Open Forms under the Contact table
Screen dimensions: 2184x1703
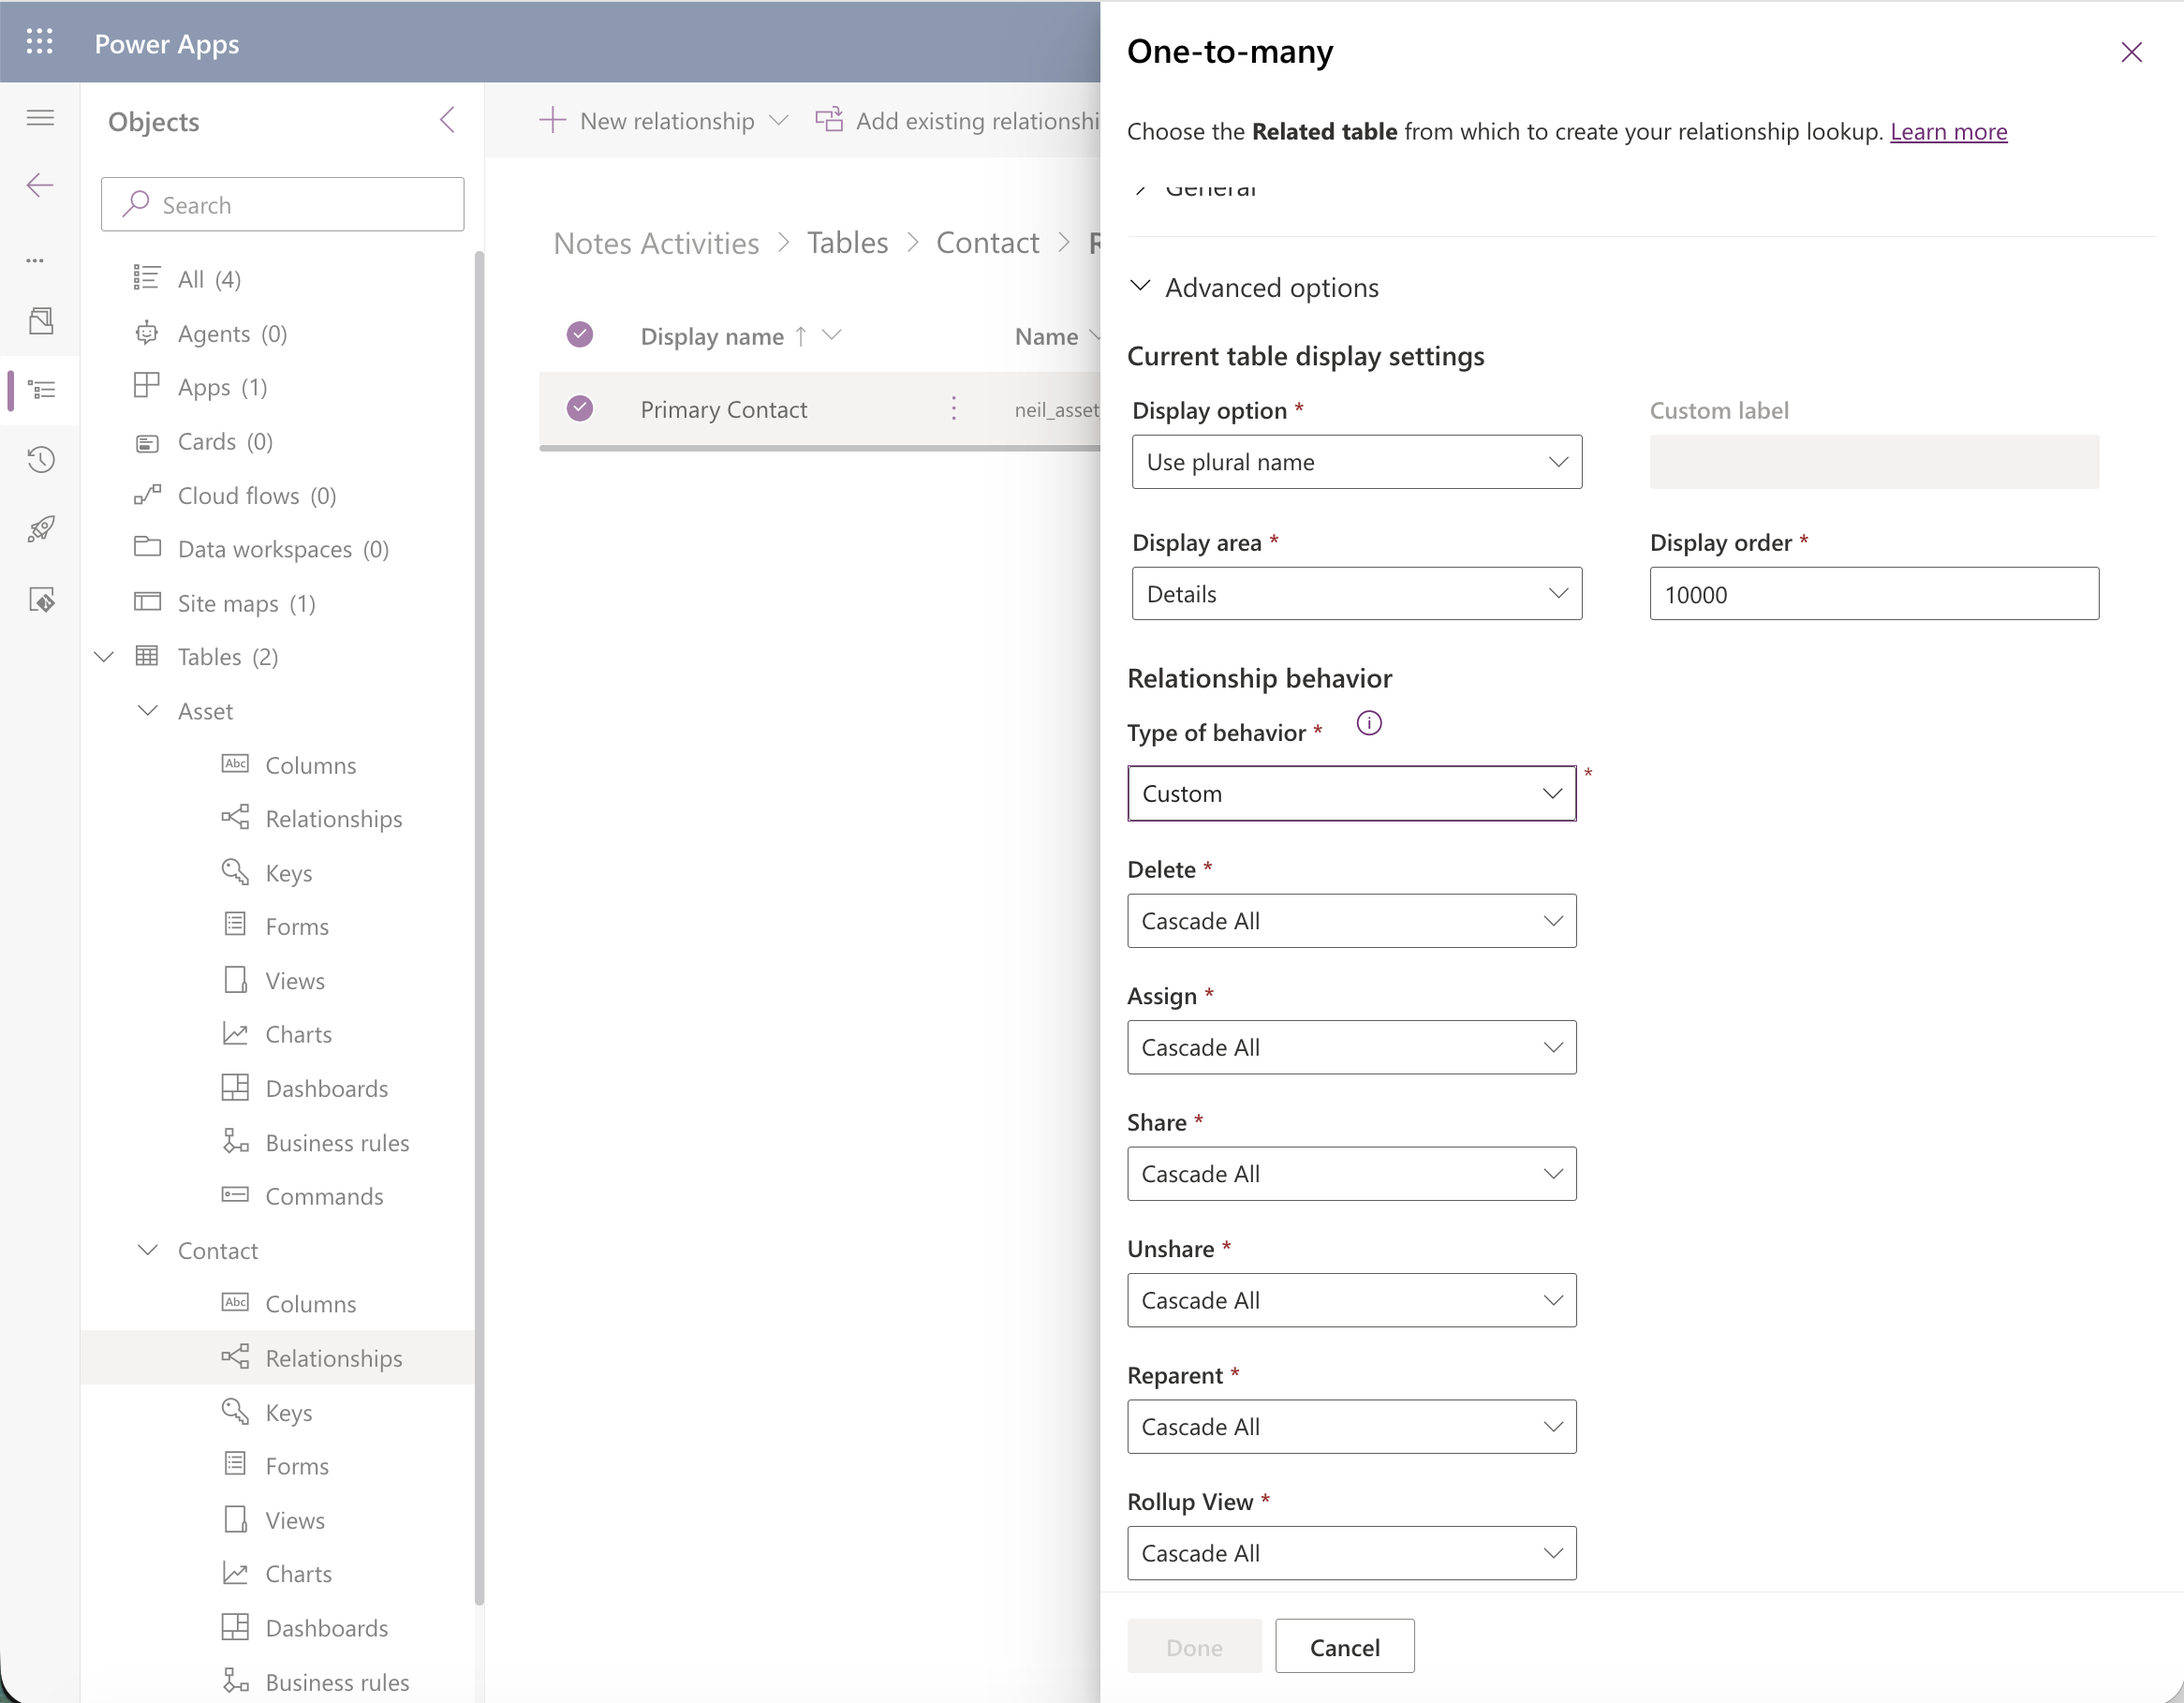(x=297, y=1466)
